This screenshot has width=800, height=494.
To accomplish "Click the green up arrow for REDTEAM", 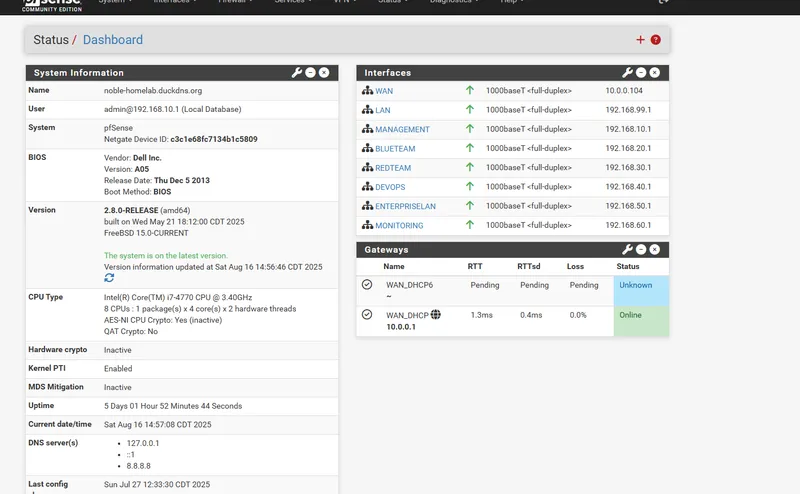I will click(470, 167).
